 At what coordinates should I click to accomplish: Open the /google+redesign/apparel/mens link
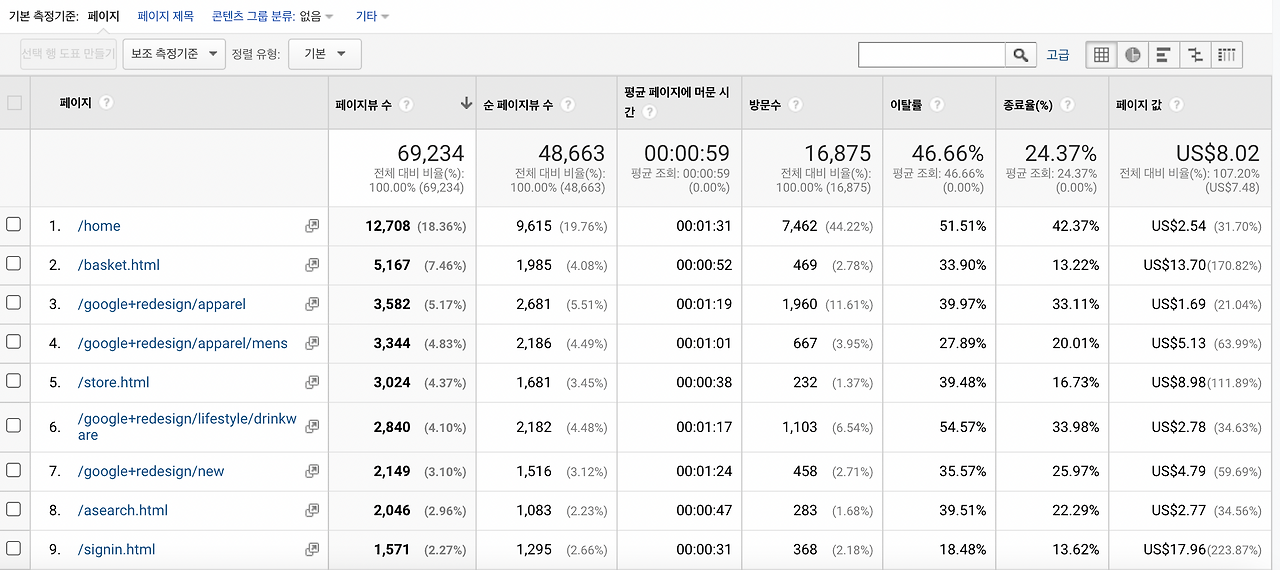pos(183,343)
